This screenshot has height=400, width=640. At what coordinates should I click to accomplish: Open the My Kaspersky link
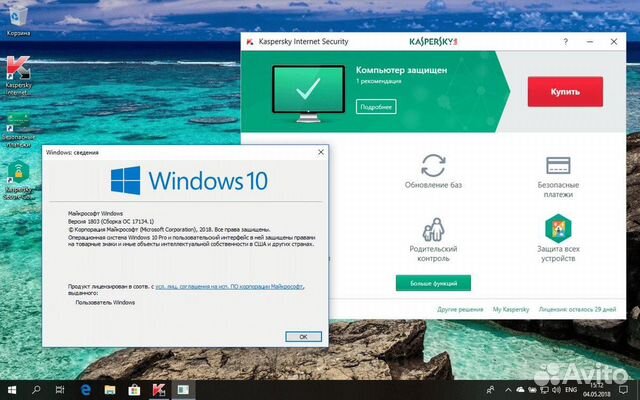point(511,309)
